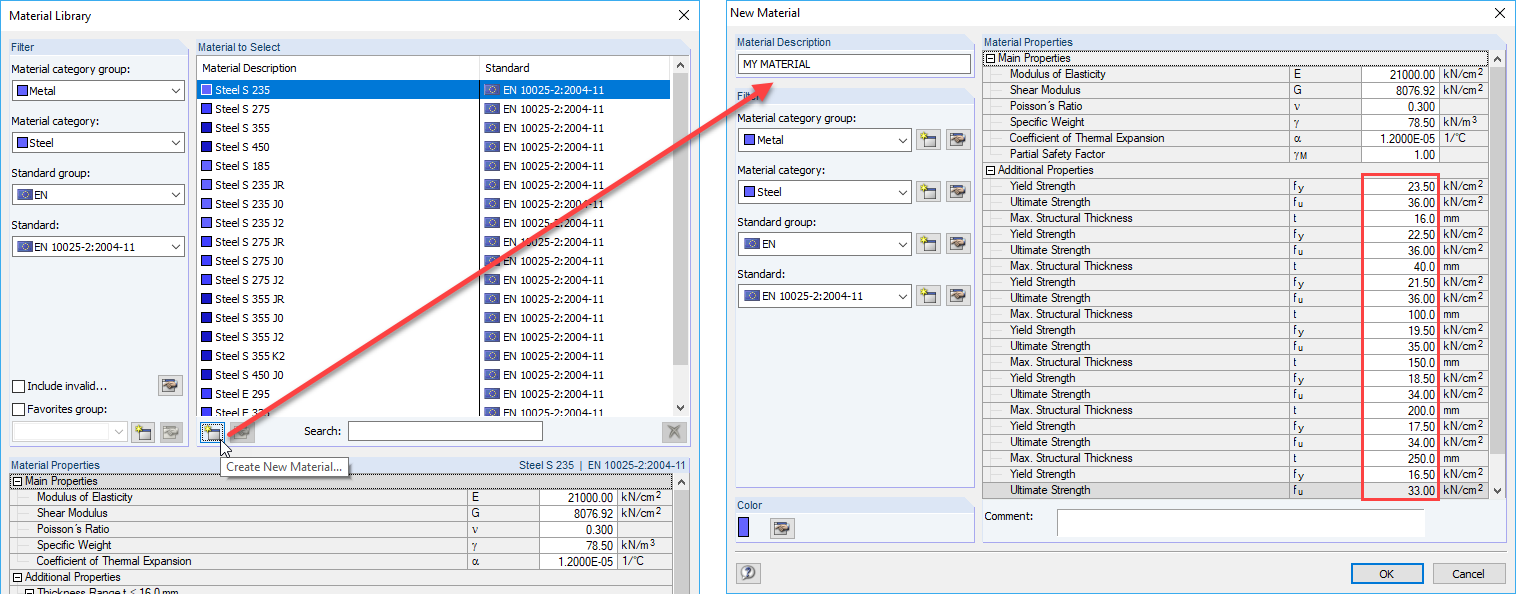This screenshot has width=1516, height=594.
Task: Edit material category group in New Material
Action: pyautogui.click(x=958, y=140)
